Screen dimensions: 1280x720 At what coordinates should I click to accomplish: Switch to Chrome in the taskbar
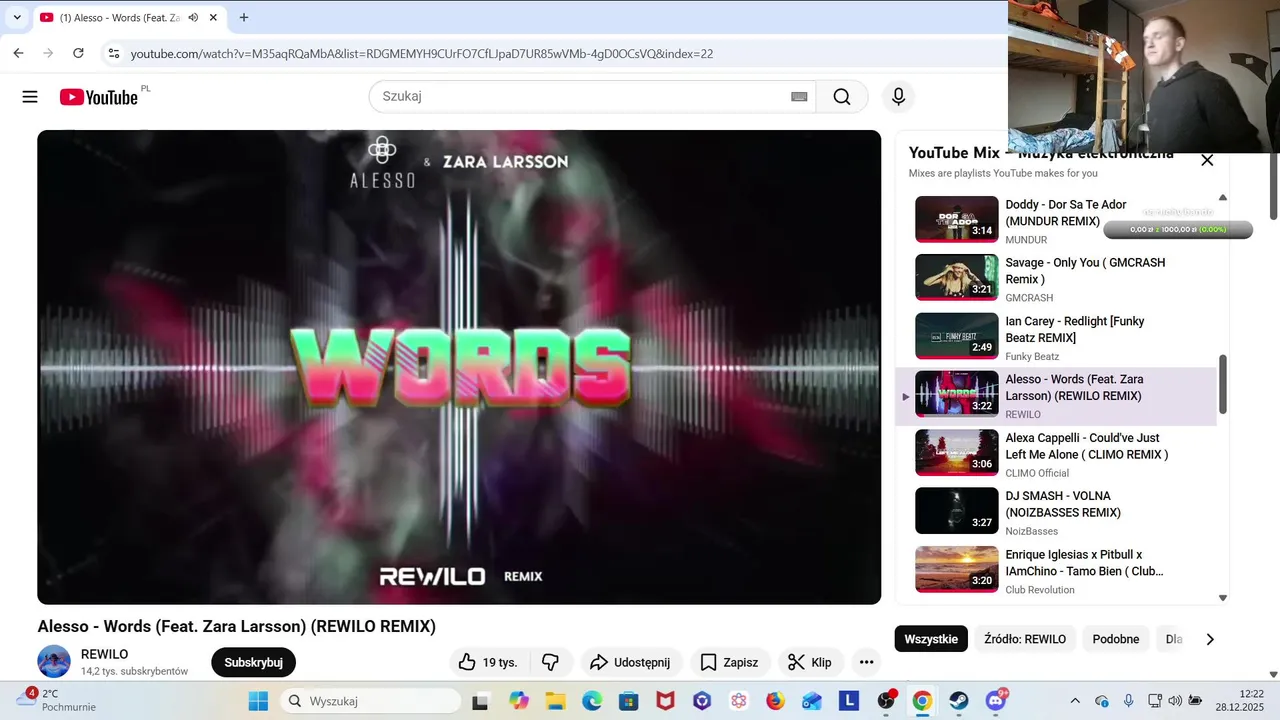(x=922, y=701)
